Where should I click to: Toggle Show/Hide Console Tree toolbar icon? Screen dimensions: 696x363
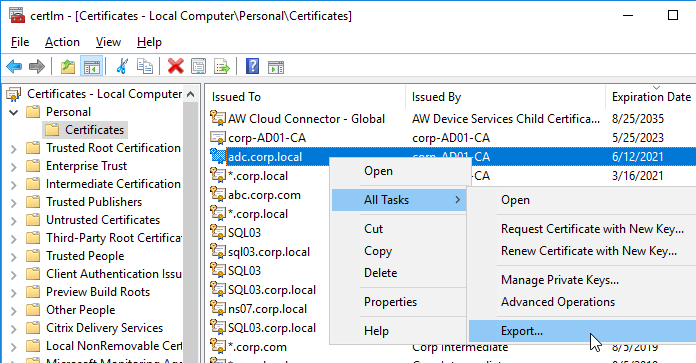[91, 67]
